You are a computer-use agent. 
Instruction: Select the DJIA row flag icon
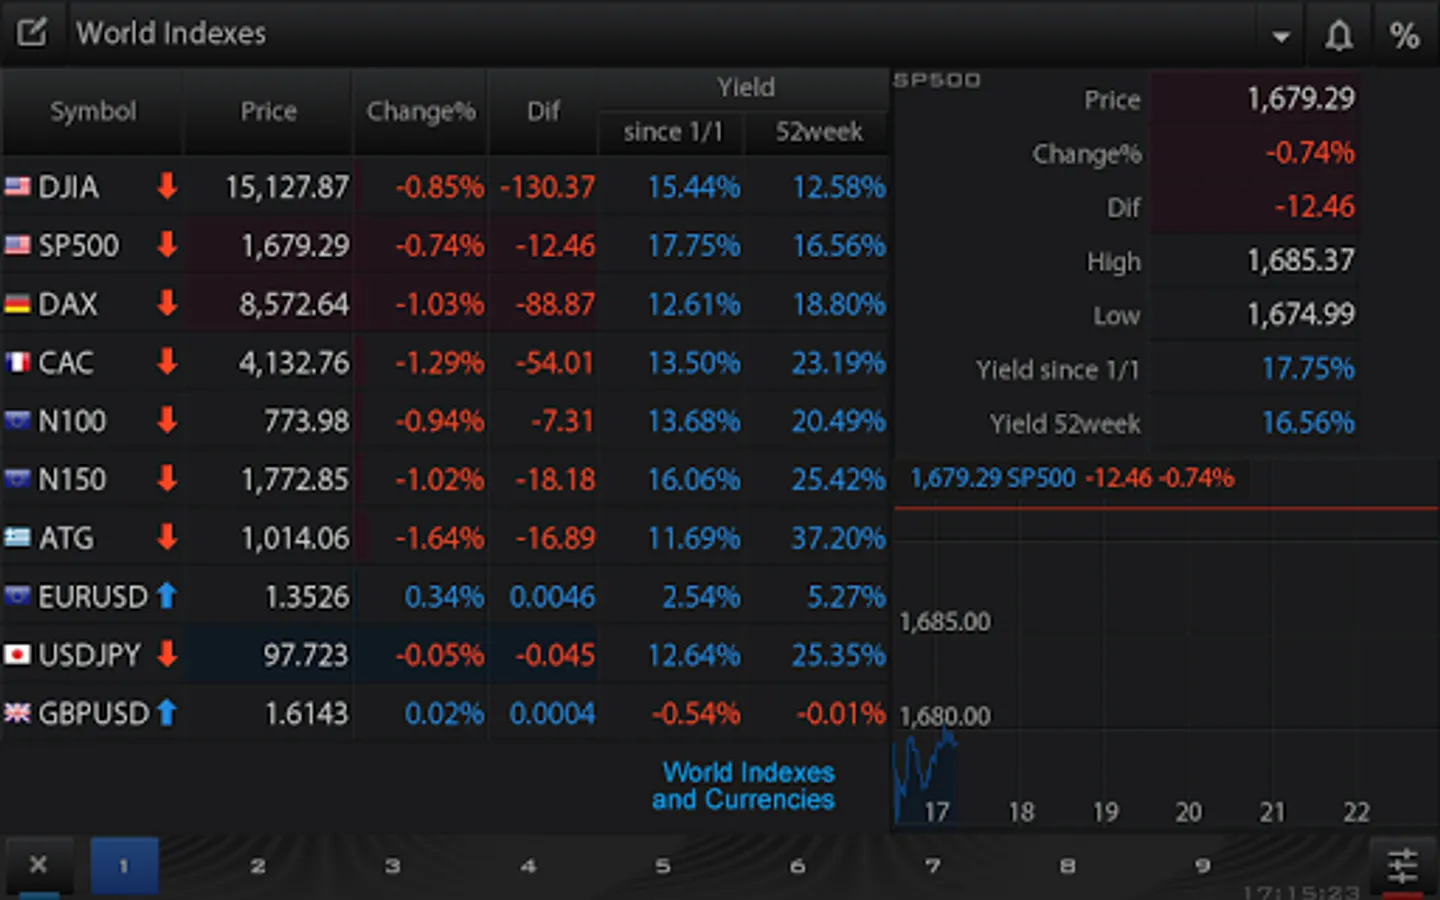click(x=18, y=186)
